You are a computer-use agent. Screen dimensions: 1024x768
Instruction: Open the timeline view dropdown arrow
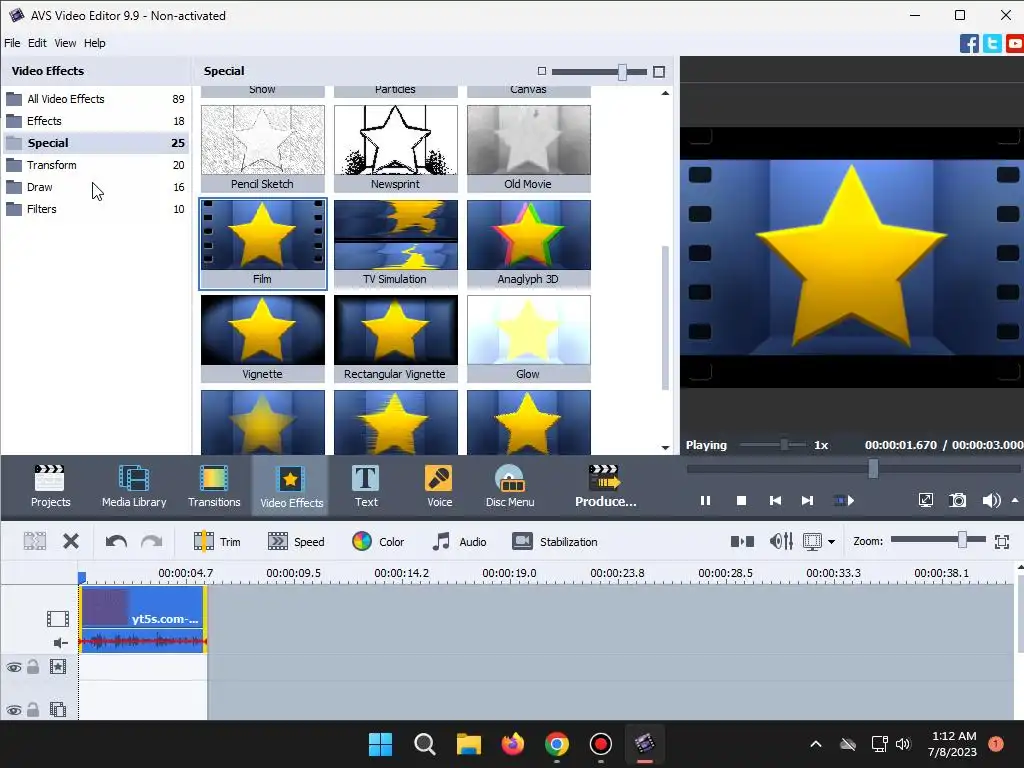831,542
